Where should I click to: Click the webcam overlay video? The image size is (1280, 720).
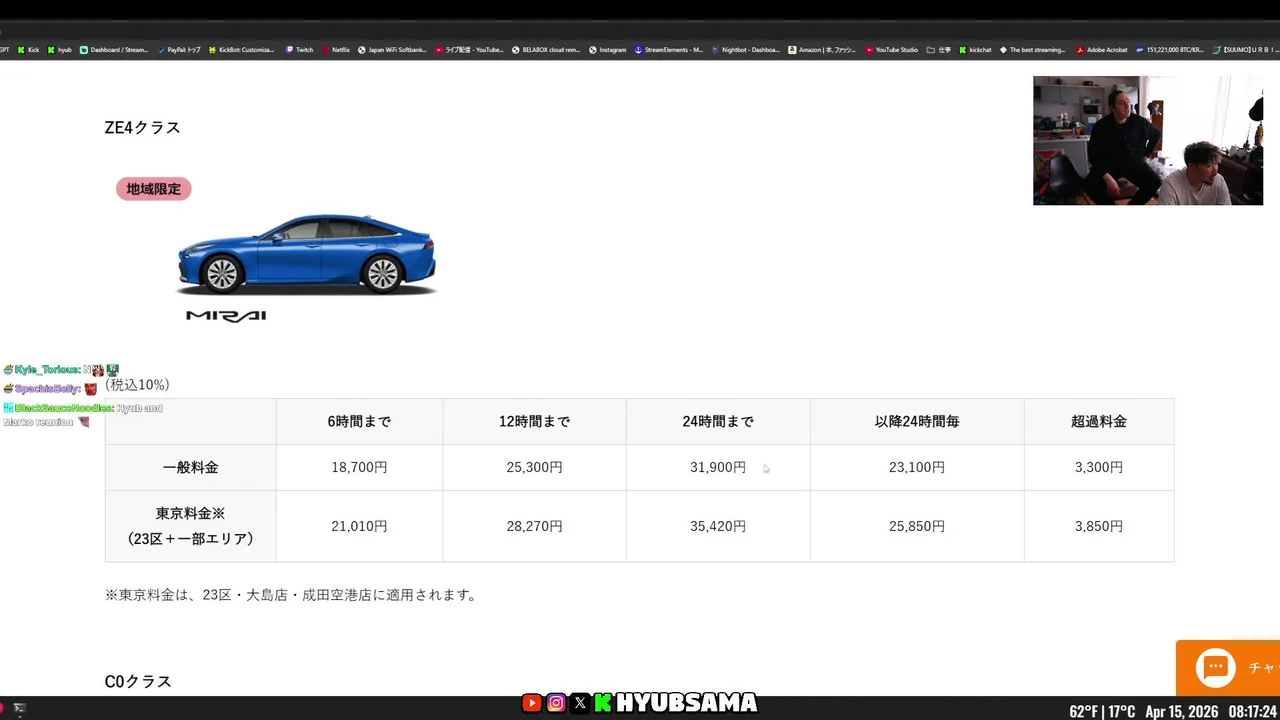(x=1148, y=140)
